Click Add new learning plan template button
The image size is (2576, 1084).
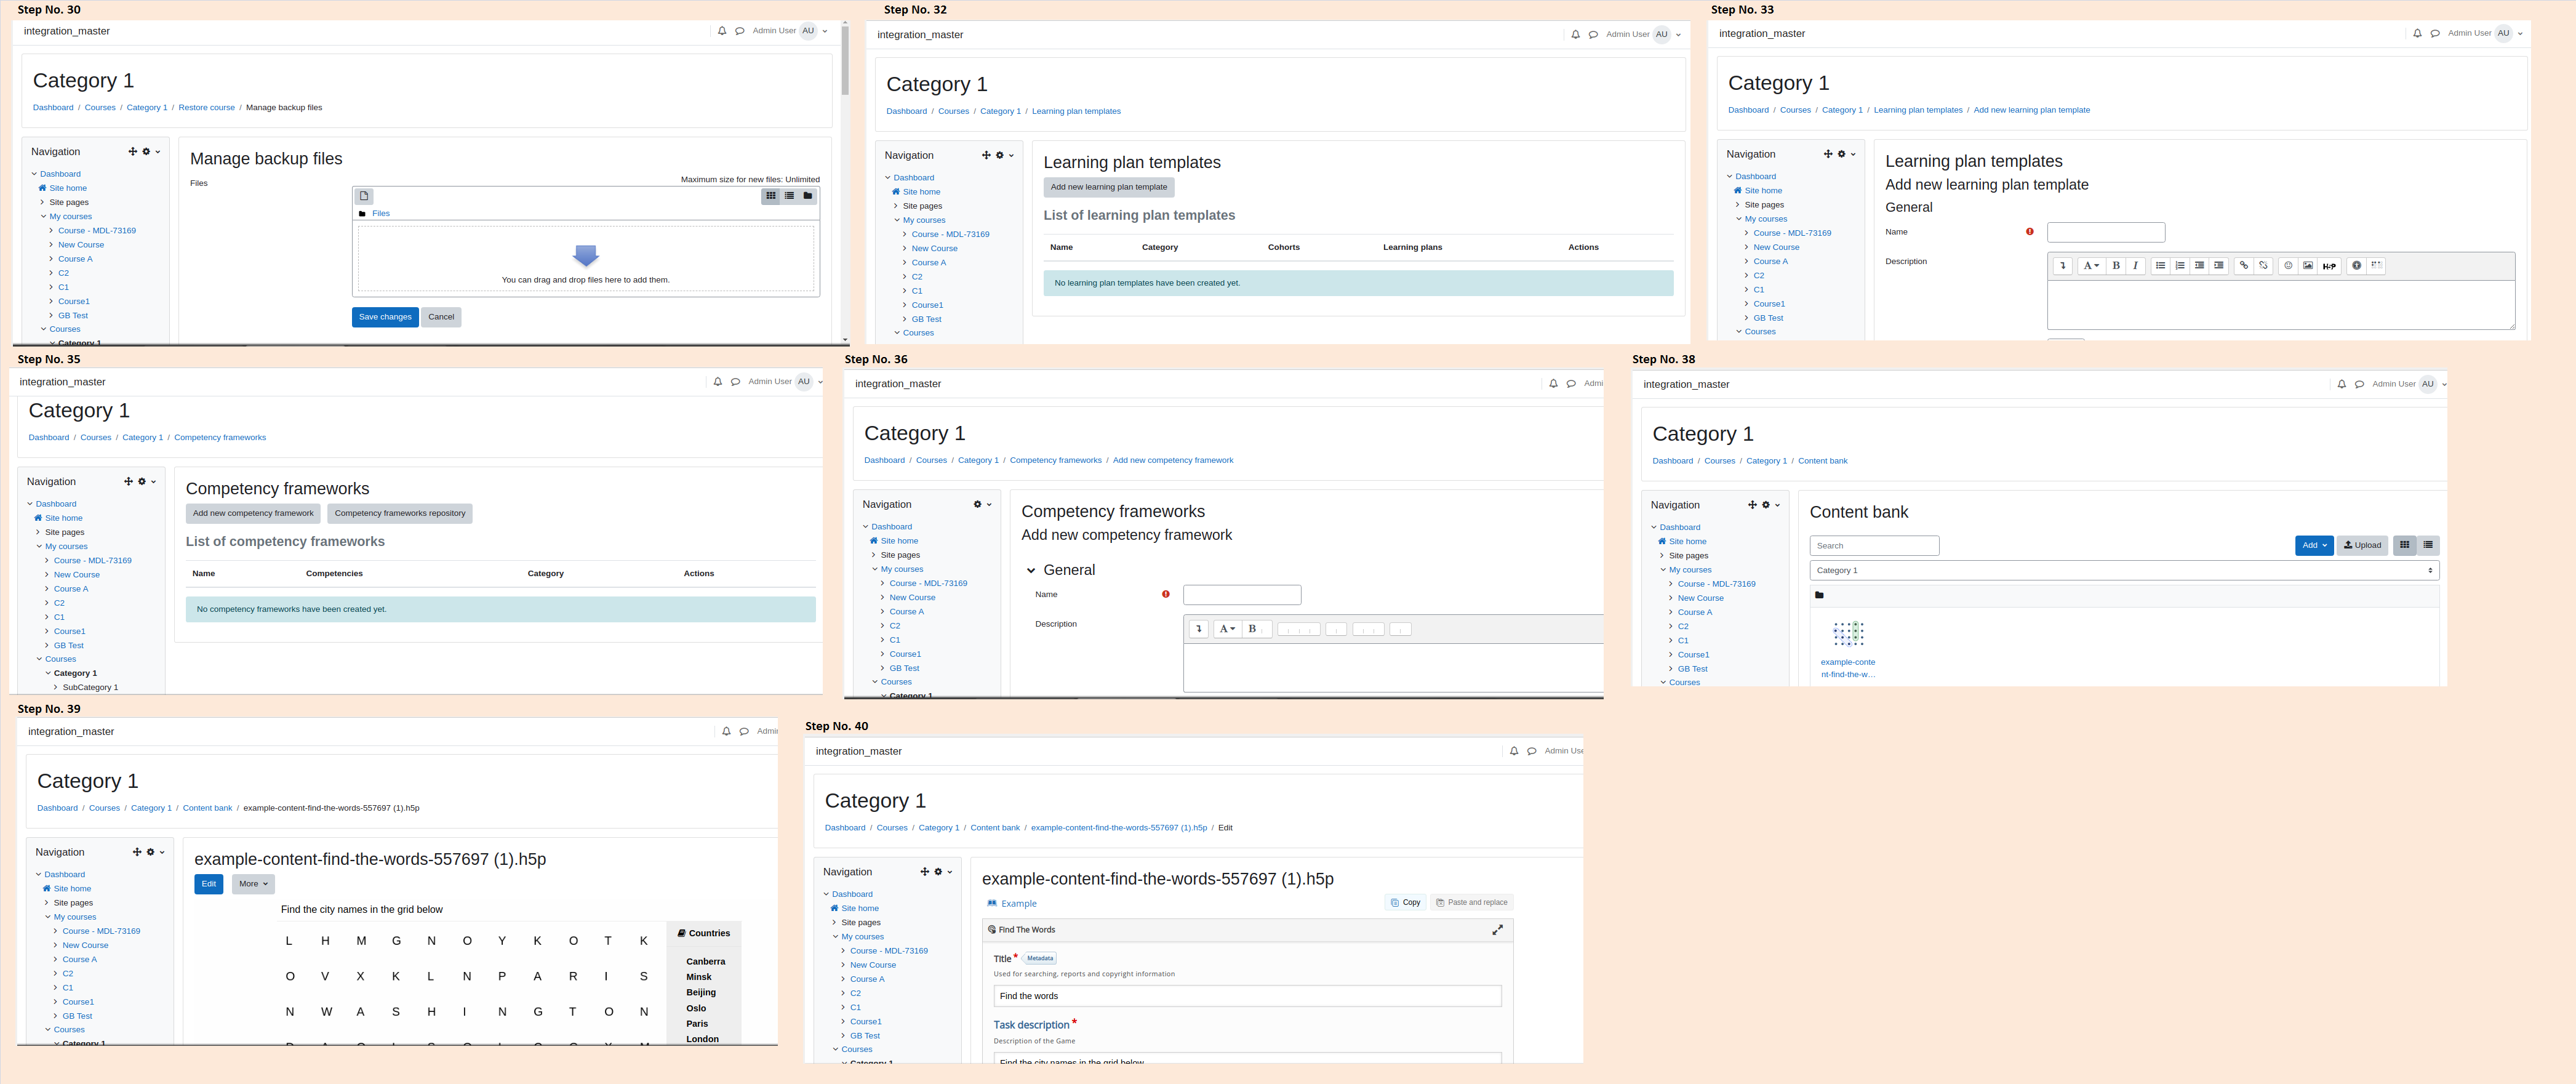click(1108, 187)
